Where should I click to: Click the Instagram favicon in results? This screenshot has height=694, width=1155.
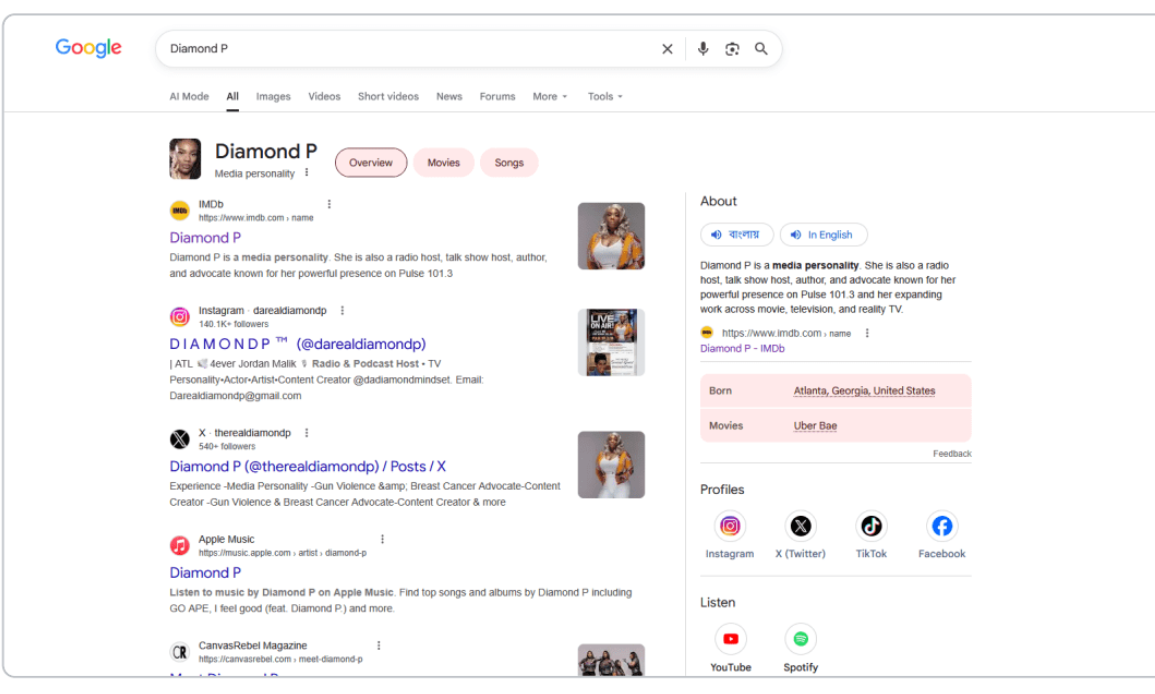(180, 317)
